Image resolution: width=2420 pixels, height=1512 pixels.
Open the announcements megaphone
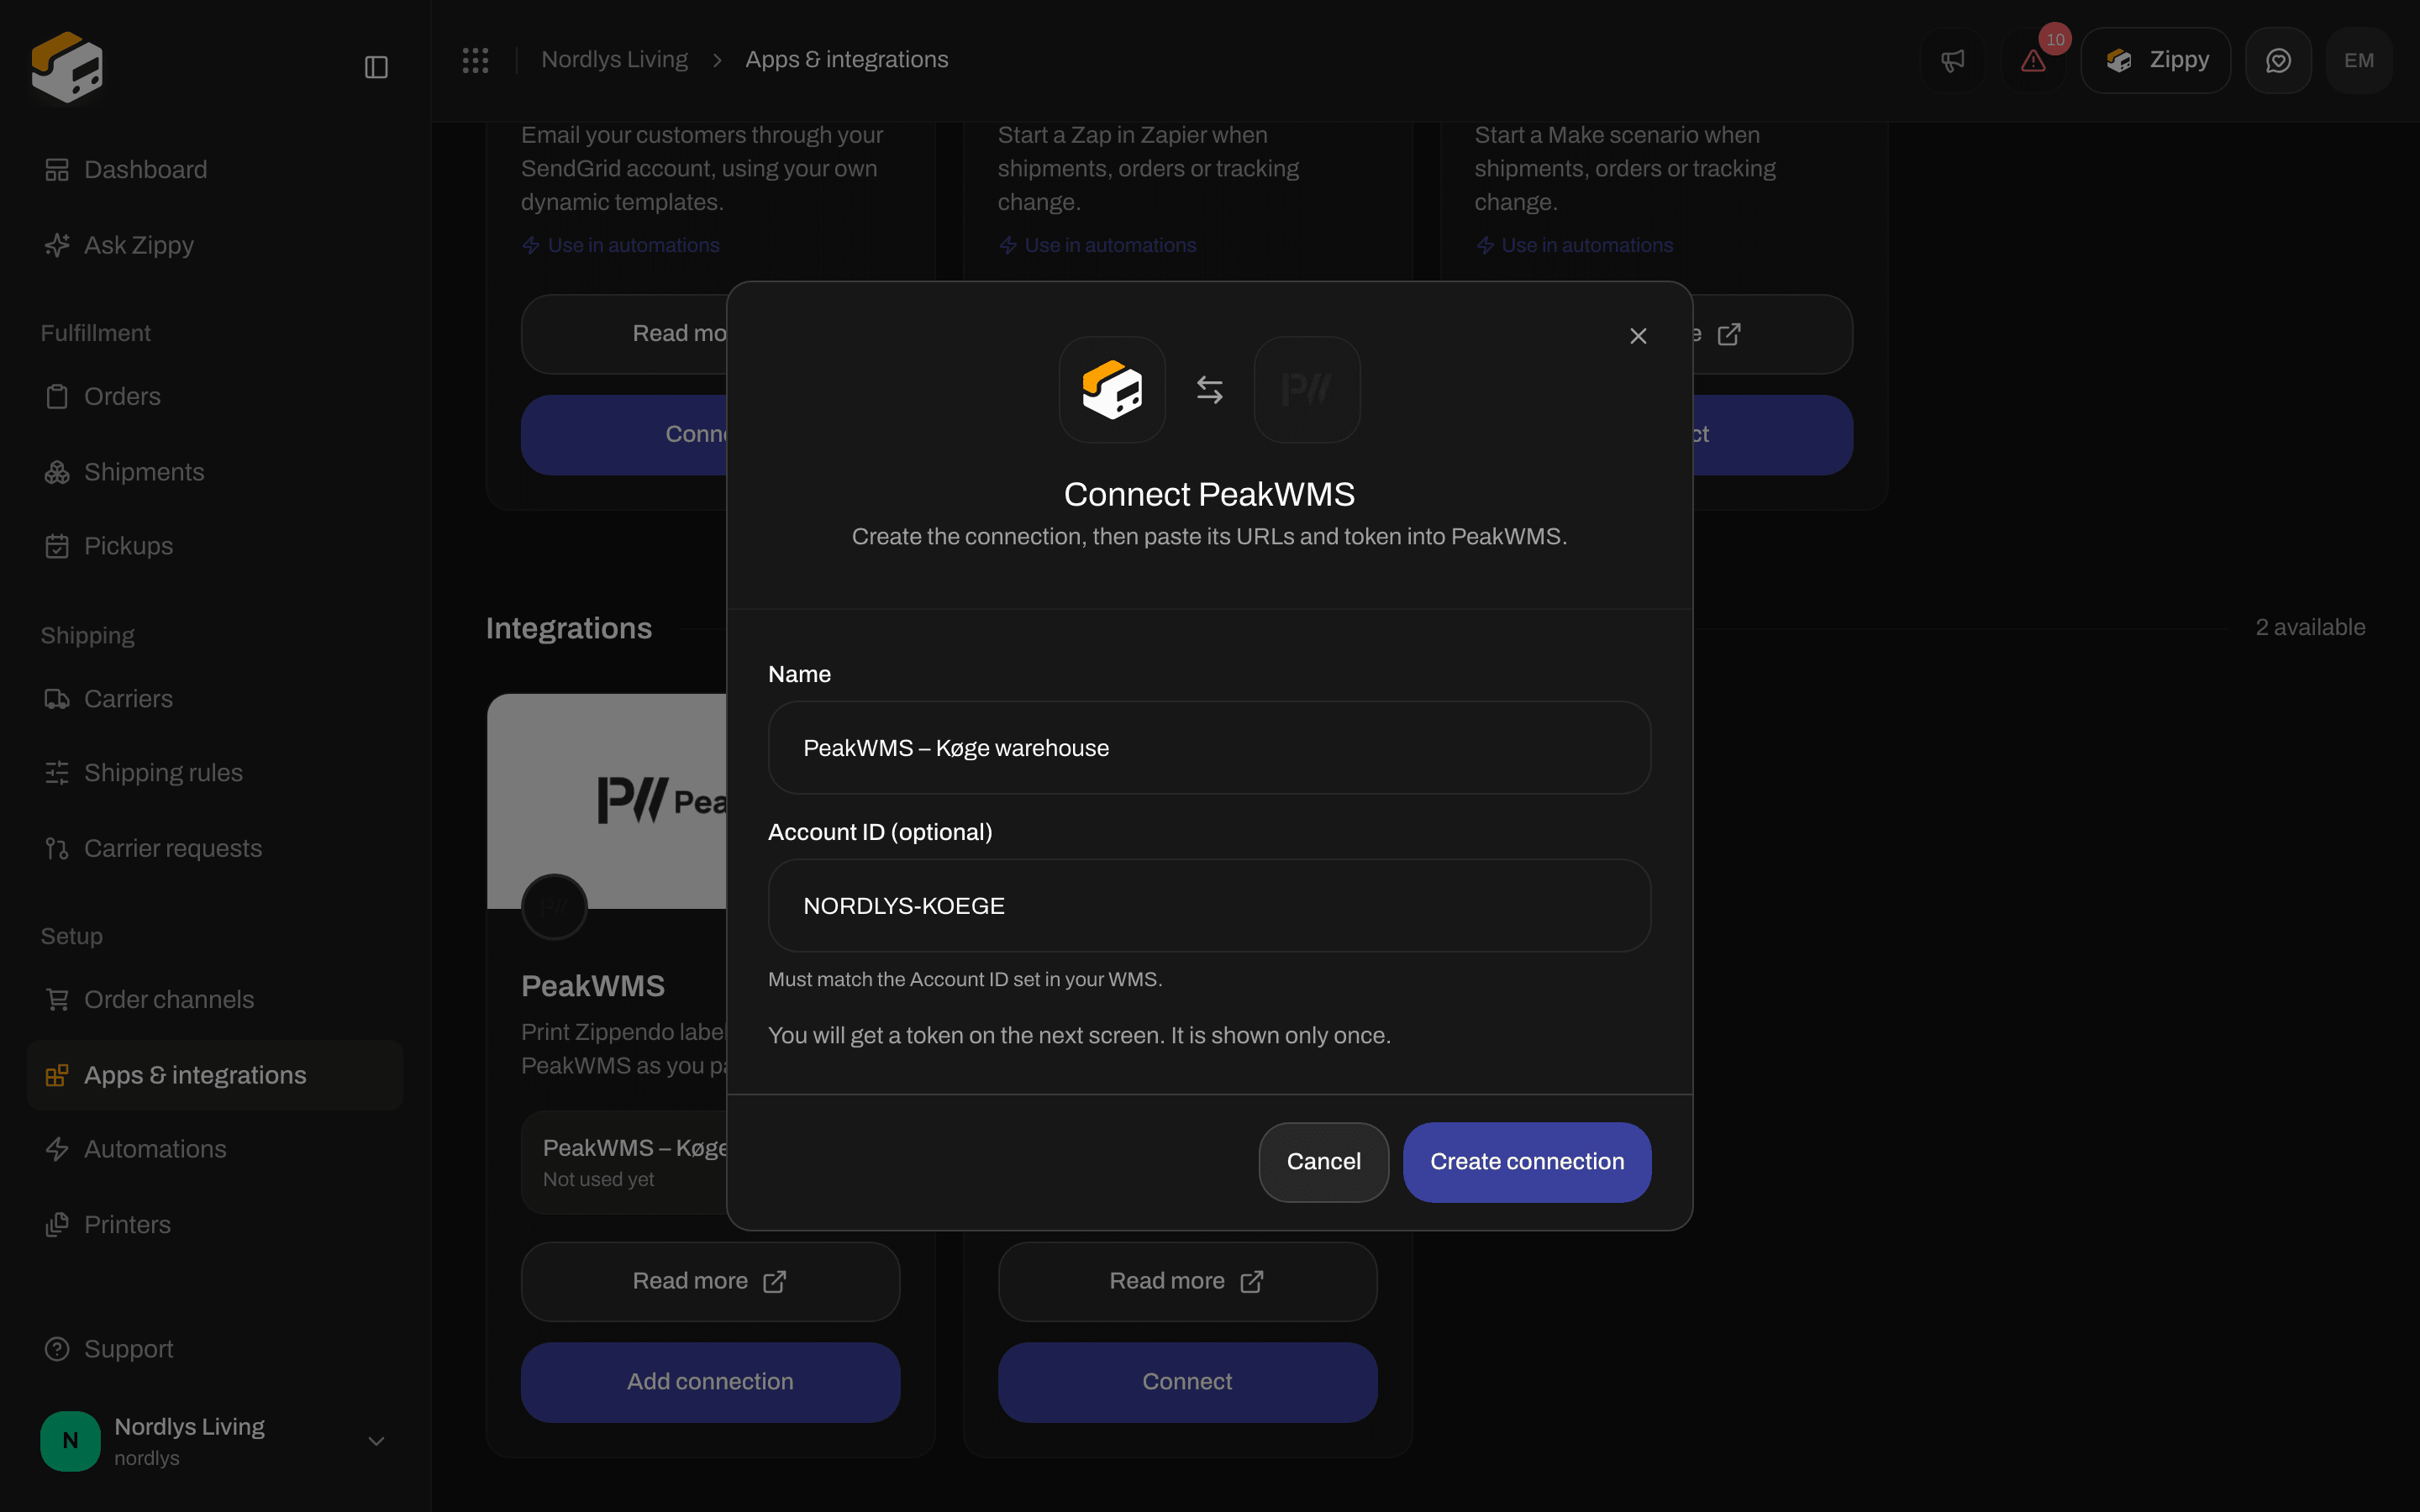[1952, 60]
